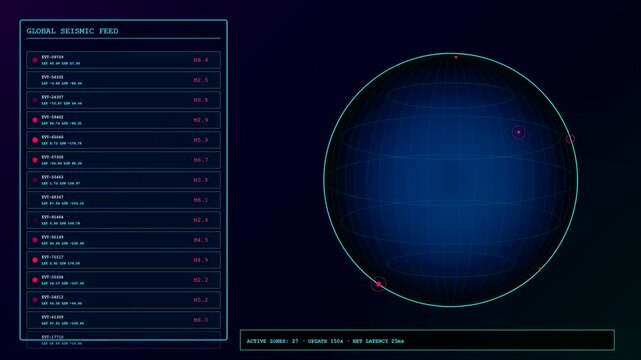
Task: Select the tiny marker on globe's lower-right edge
Action: pyautogui.click(x=540, y=268)
